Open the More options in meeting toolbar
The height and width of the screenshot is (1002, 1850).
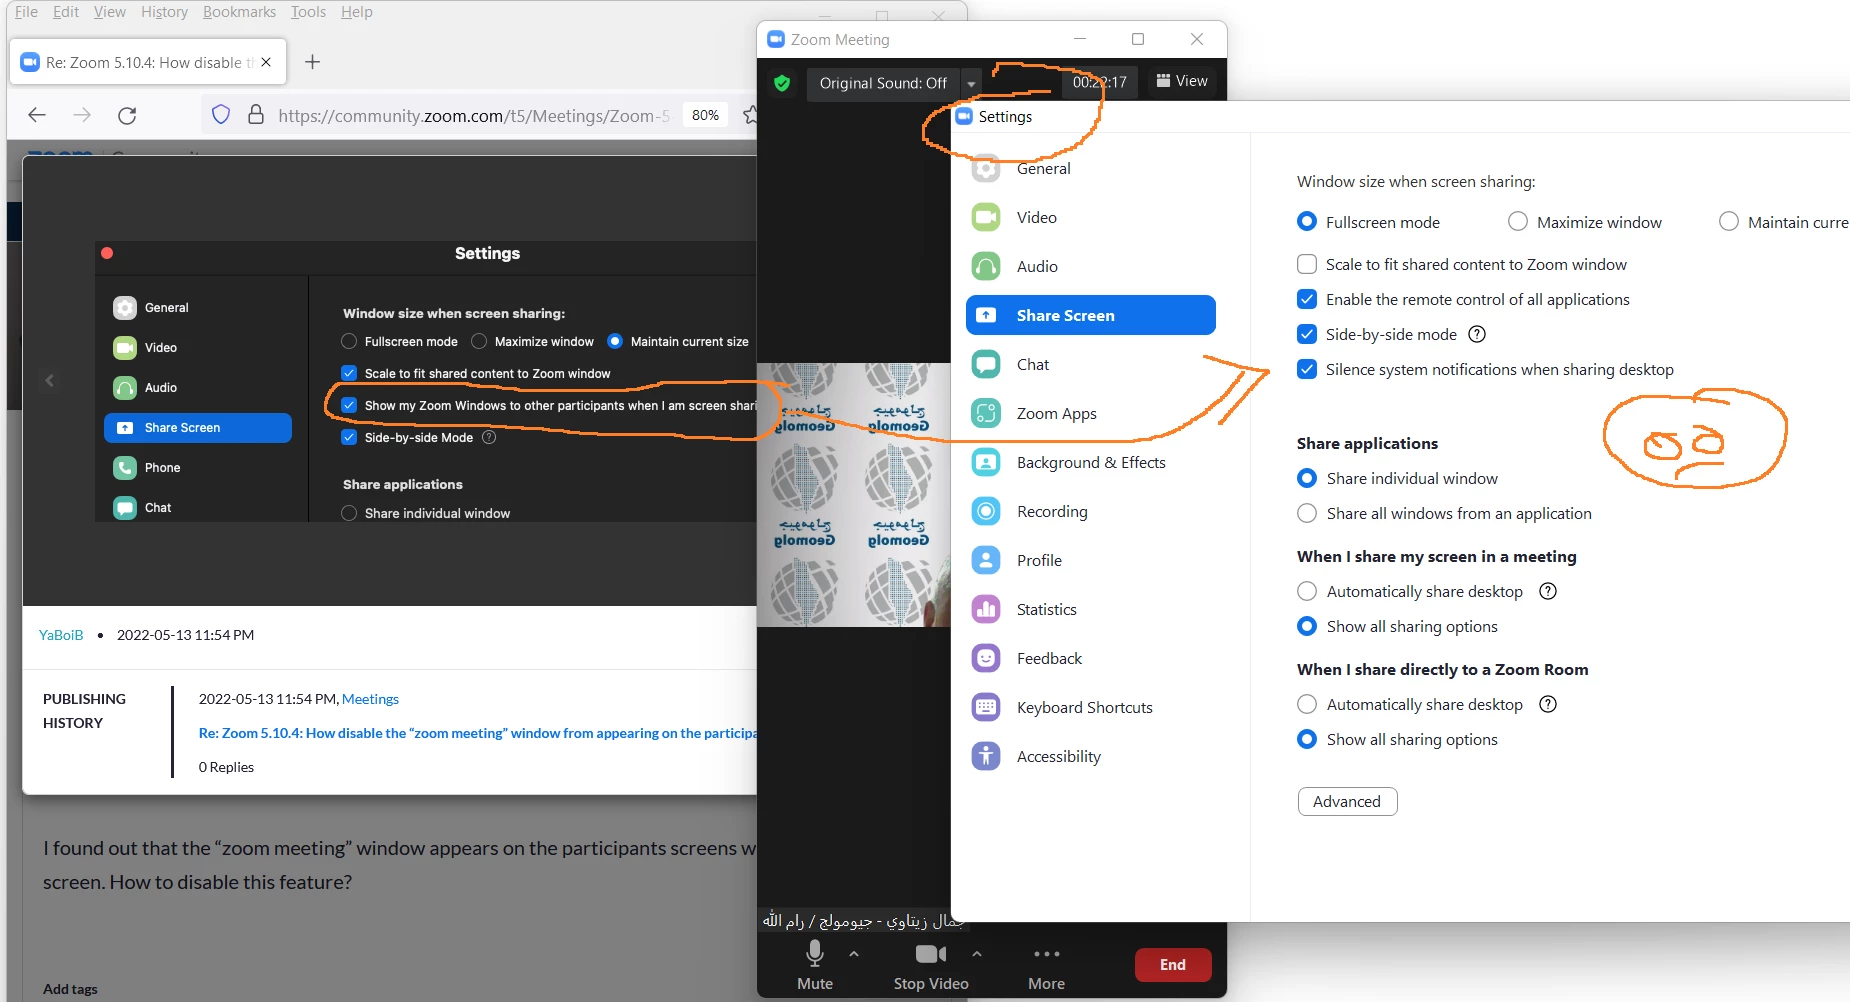point(1046,966)
